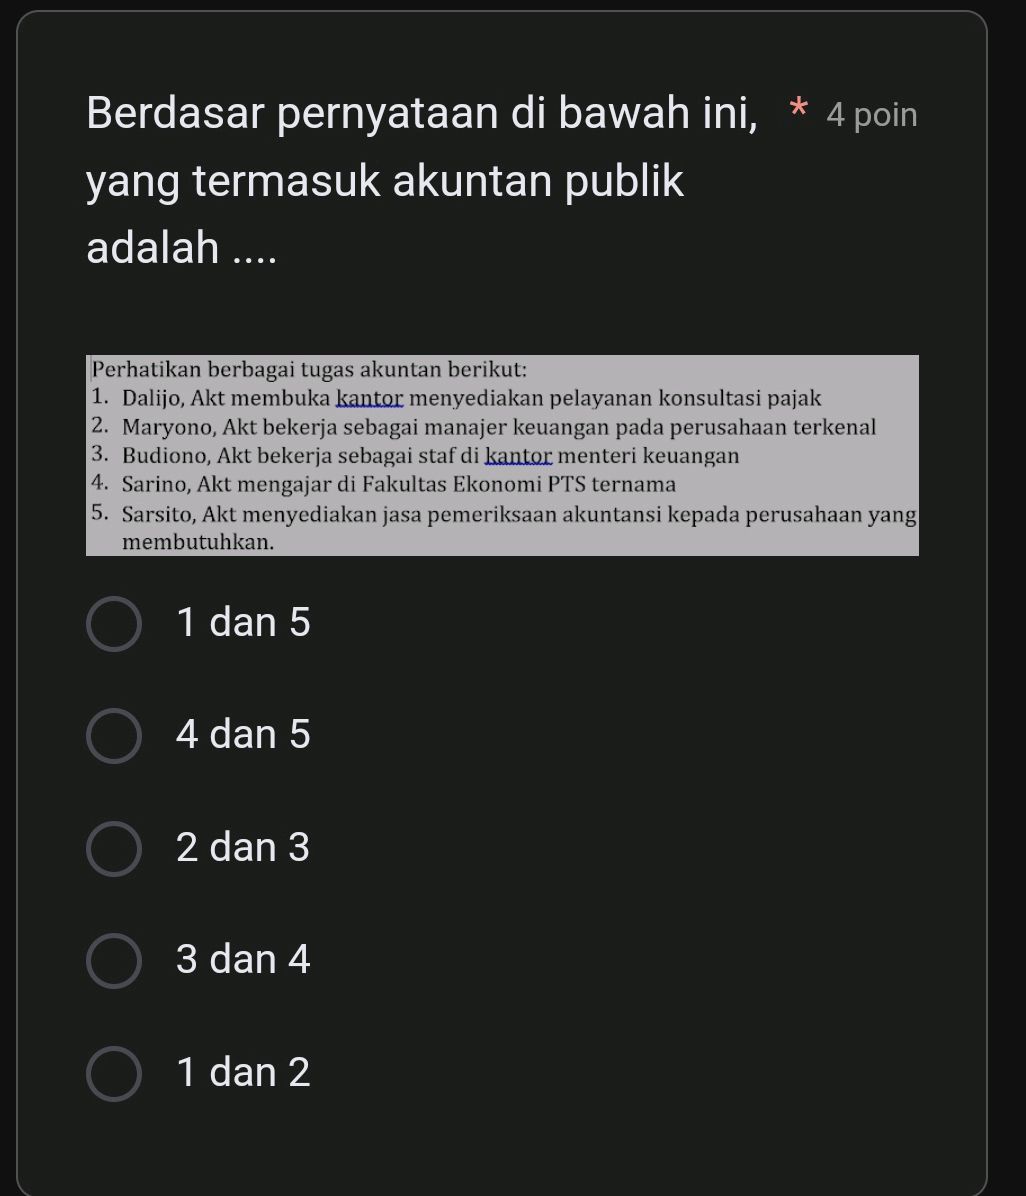Select the "1 dan 5" answer option
Image resolution: width=1026 pixels, height=1196 pixels.
(x=113, y=623)
